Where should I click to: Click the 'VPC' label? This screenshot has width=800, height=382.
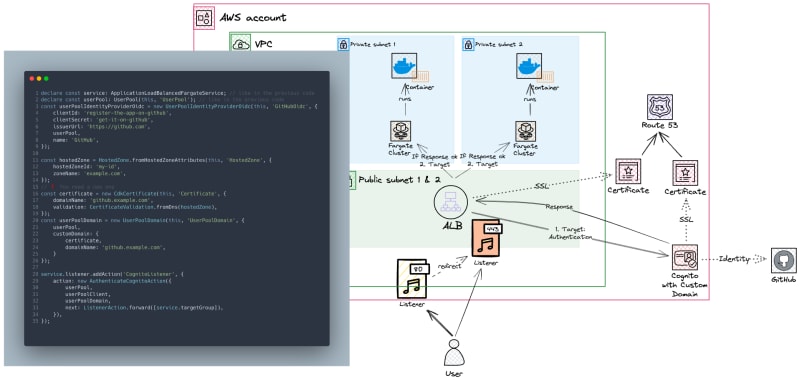[x=263, y=44]
